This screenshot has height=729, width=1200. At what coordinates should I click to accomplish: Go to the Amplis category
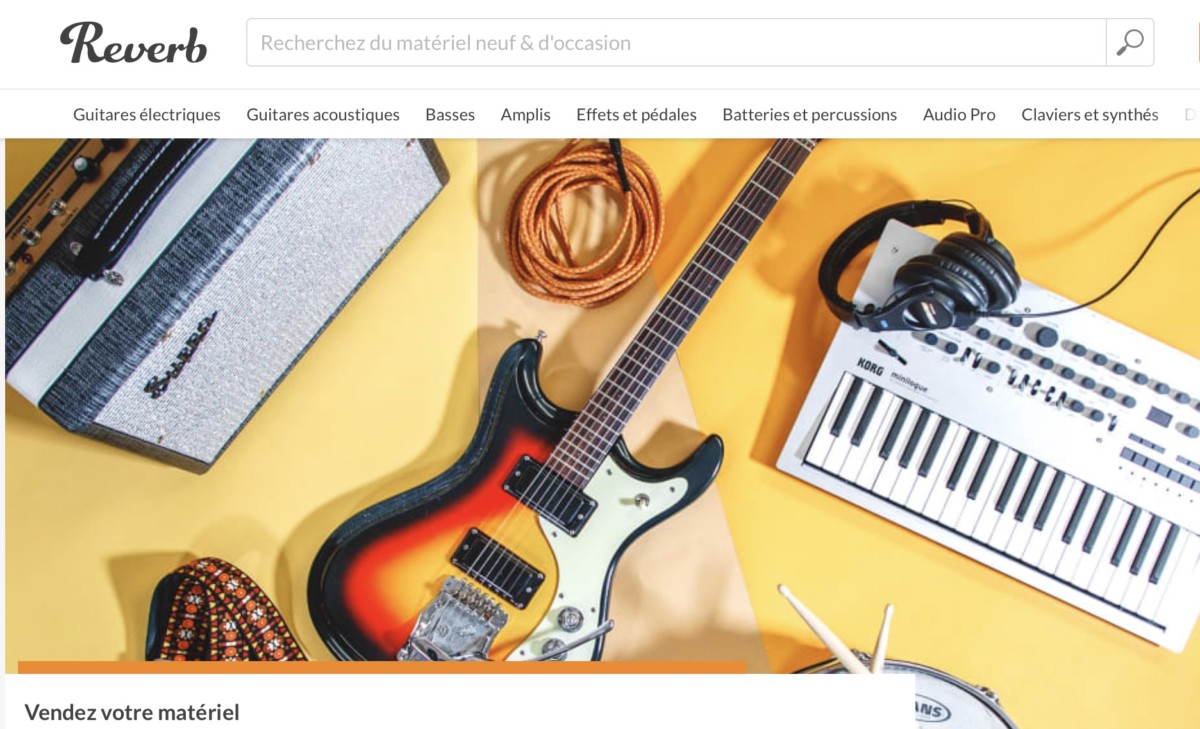click(x=526, y=114)
